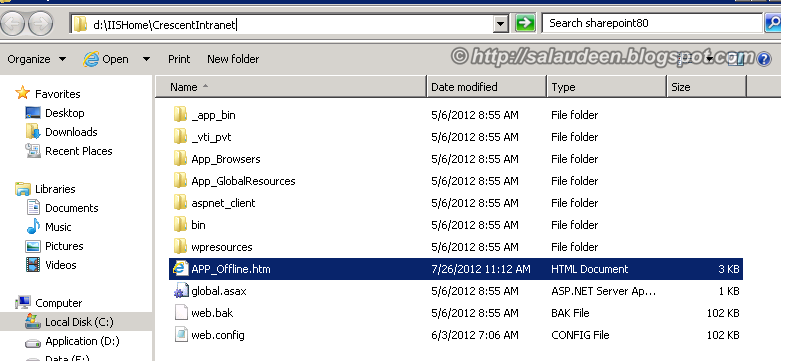The height and width of the screenshot is (361, 785).
Task: Click the web.config file icon
Action: [180, 335]
